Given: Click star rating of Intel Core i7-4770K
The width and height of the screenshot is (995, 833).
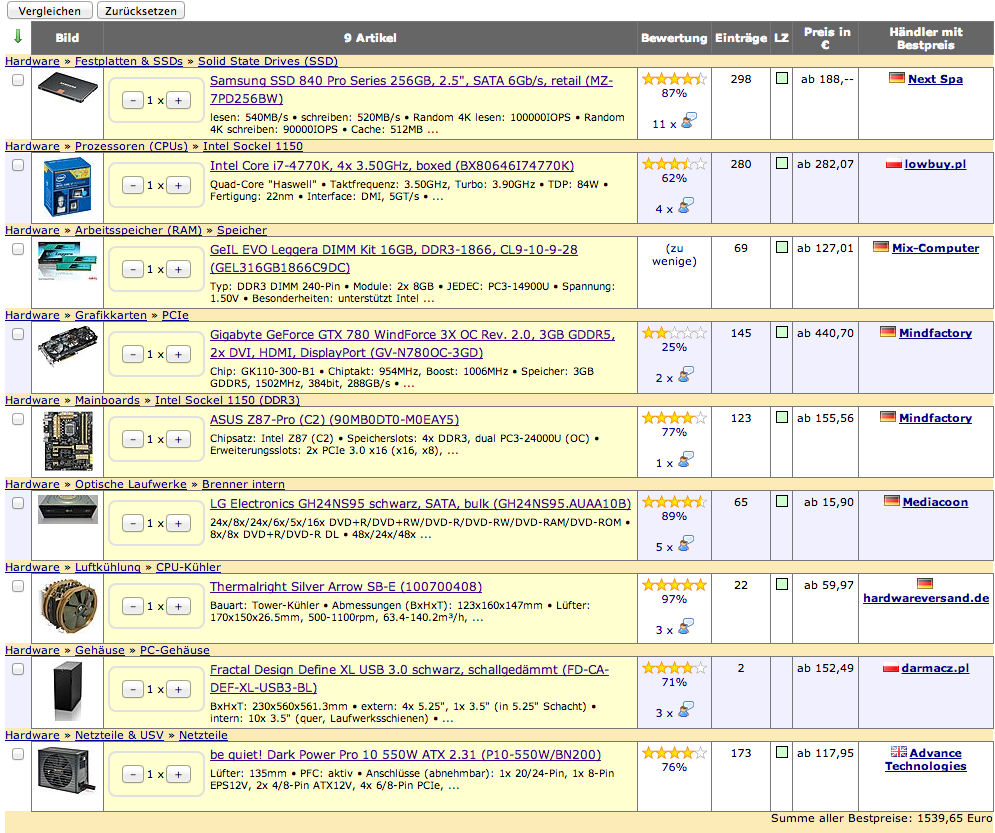Looking at the screenshot, I should [x=674, y=164].
